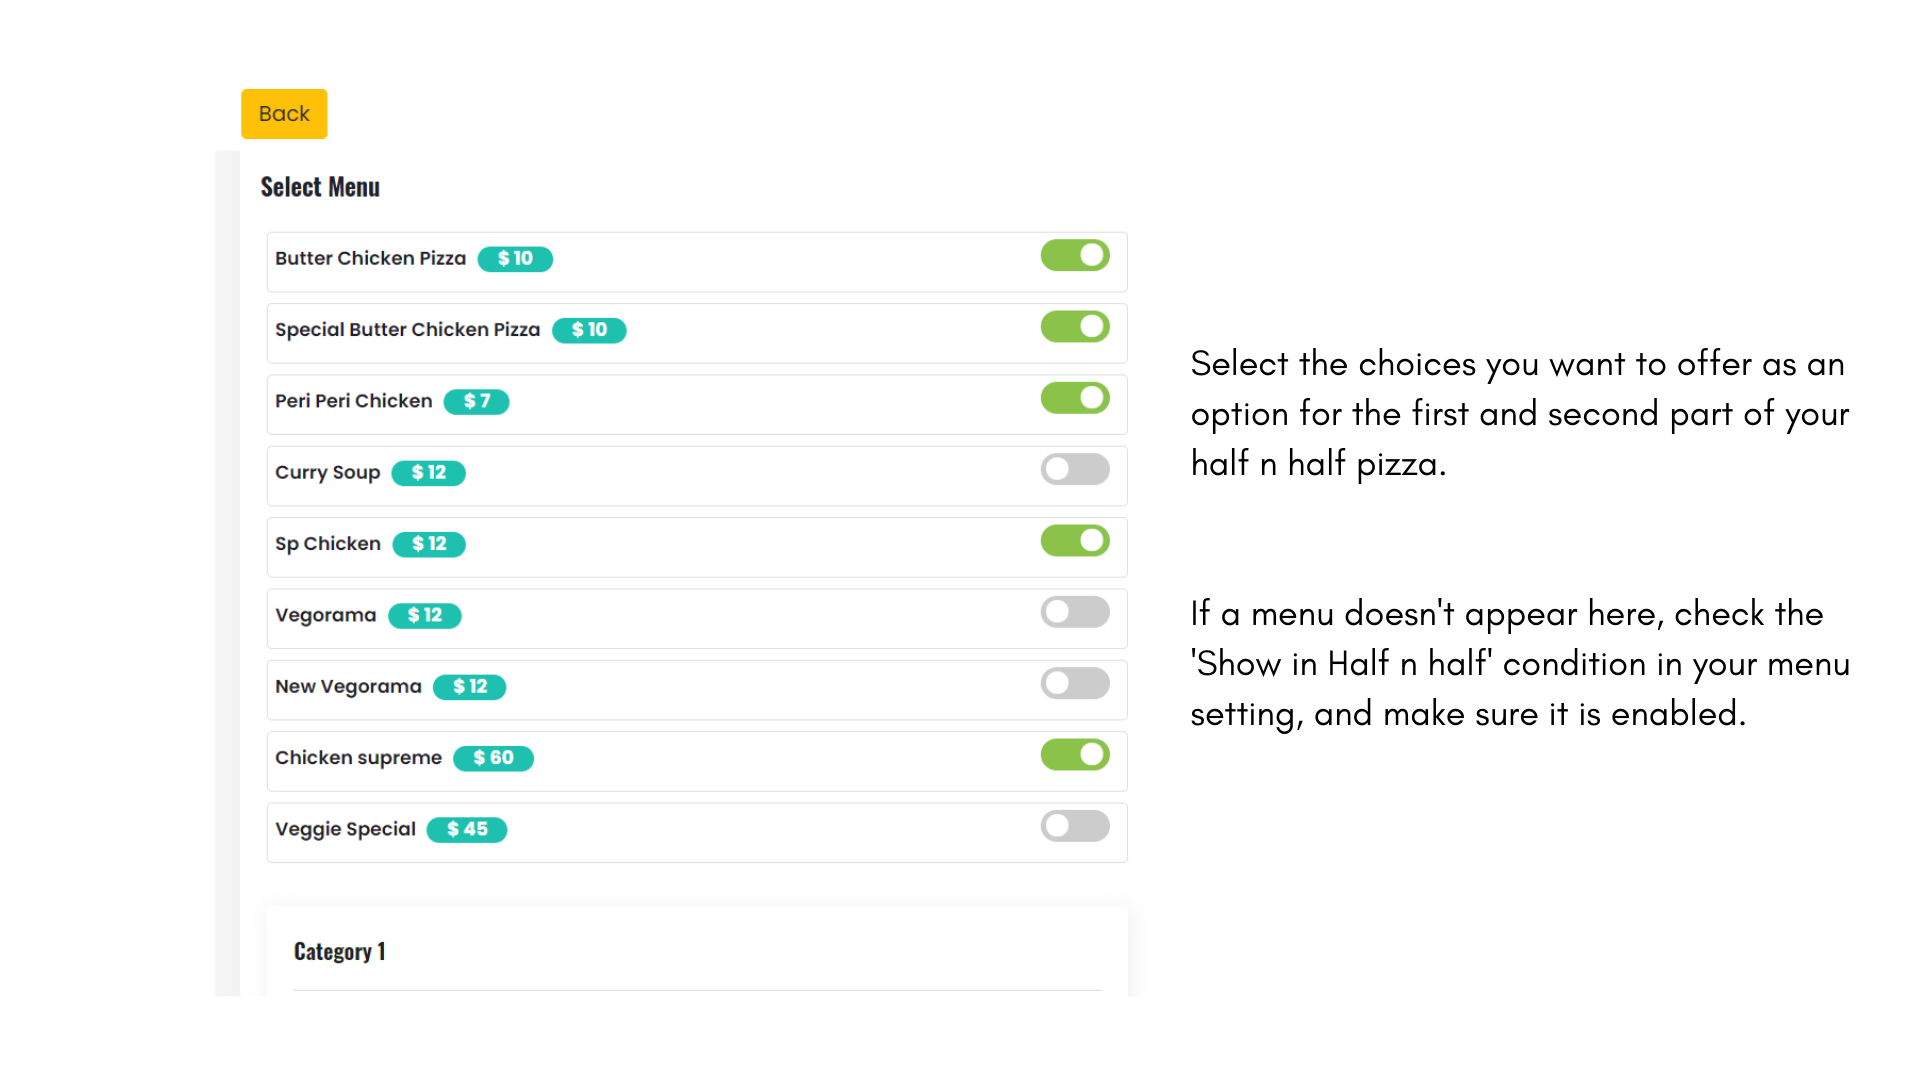
Task: Disable the Butter Chicken Pizza toggle
Action: (1075, 256)
